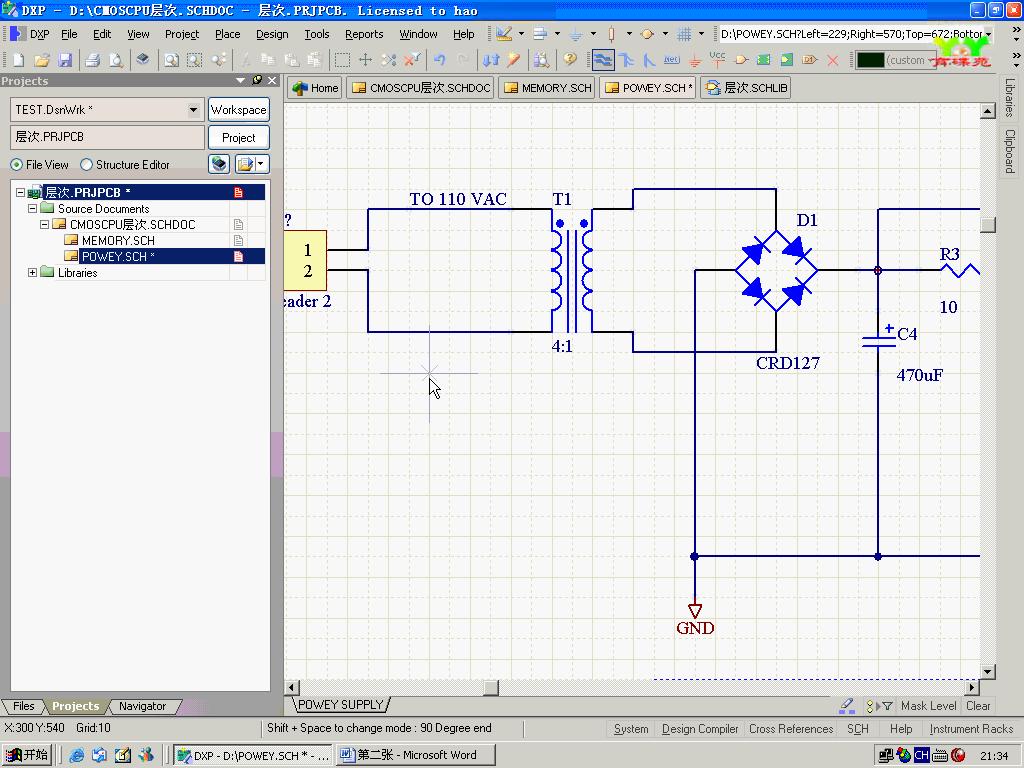The height and width of the screenshot is (768, 1024).
Task: Click the vertical scrollbar thumb of the schematic
Action: click(987, 224)
